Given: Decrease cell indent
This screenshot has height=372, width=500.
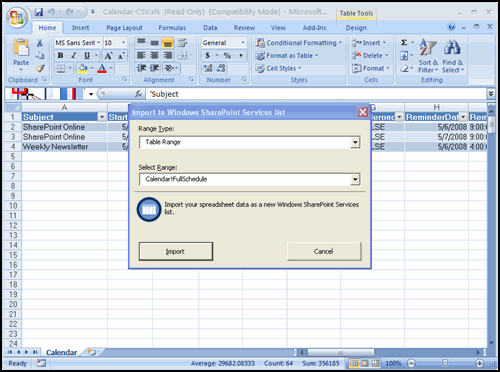Looking at the screenshot, I should click(141, 68).
